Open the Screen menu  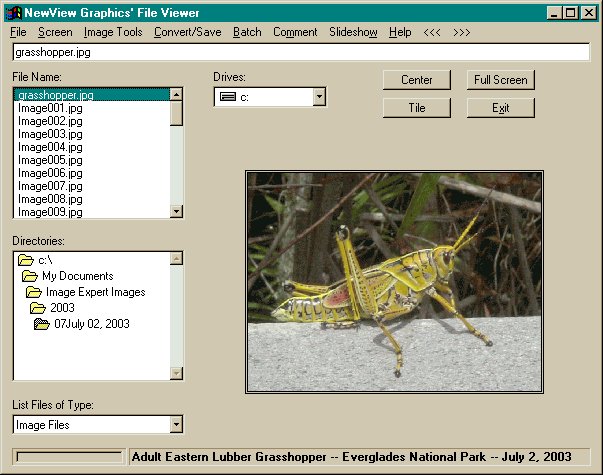[55, 32]
